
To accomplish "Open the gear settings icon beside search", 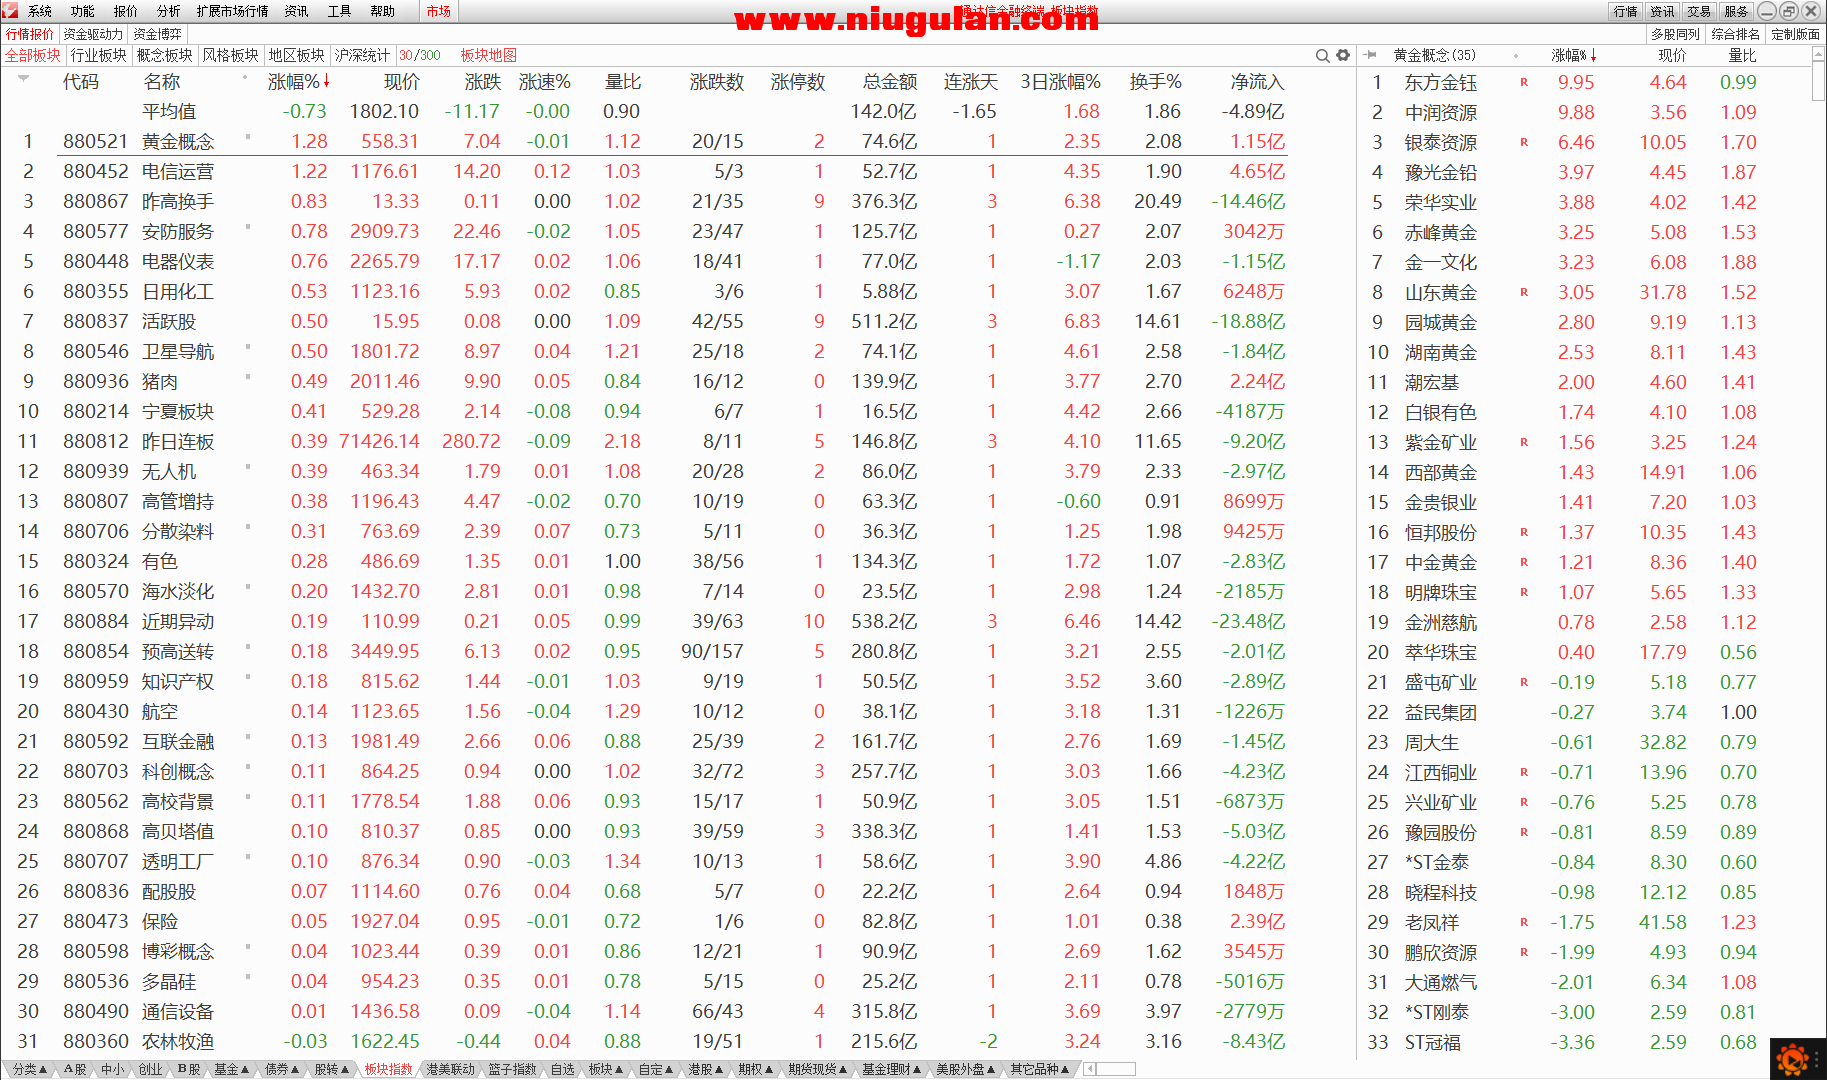I will point(1343,55).
